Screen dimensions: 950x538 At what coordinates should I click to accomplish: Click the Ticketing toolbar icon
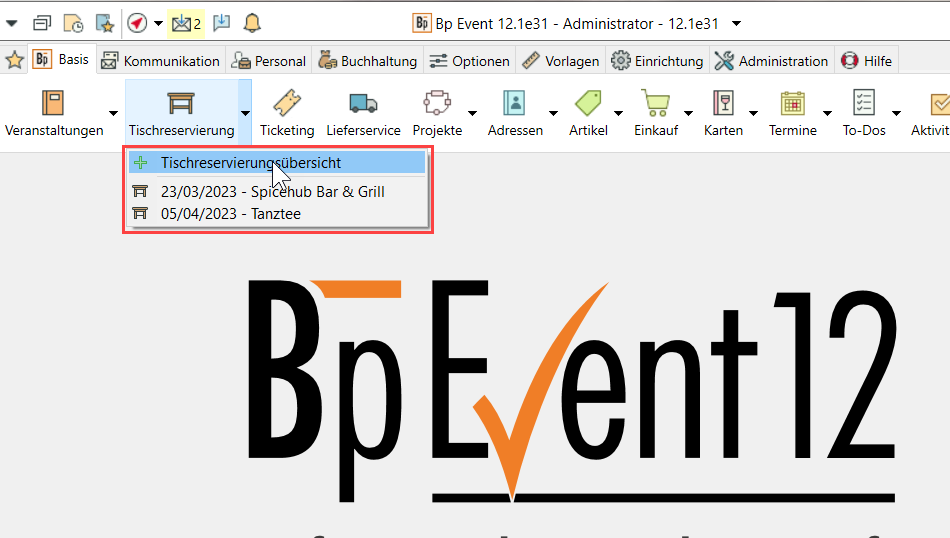tap(286, 104)
